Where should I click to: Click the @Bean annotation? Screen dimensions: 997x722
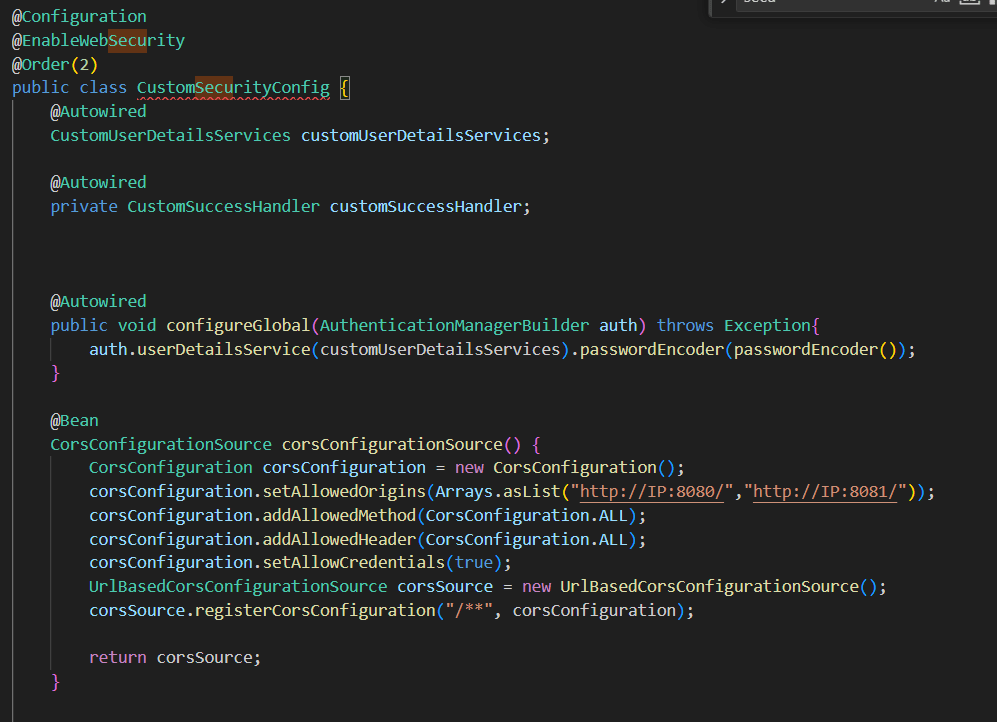coord(75,421)
